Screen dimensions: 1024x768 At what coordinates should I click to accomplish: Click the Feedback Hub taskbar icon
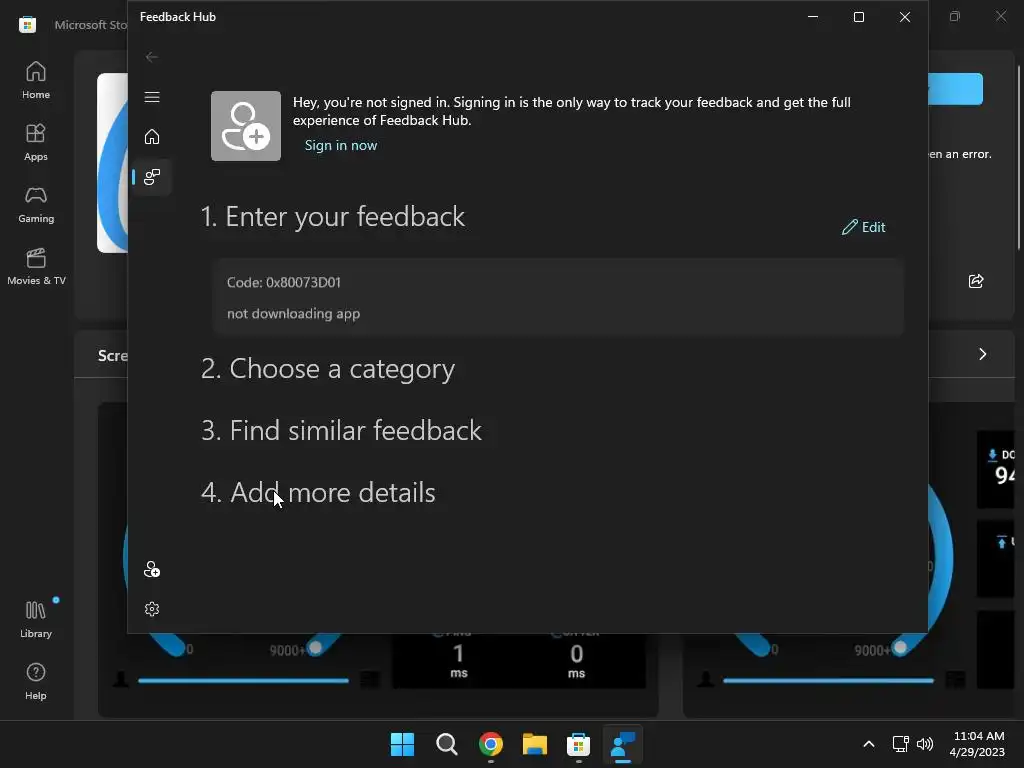622,744
